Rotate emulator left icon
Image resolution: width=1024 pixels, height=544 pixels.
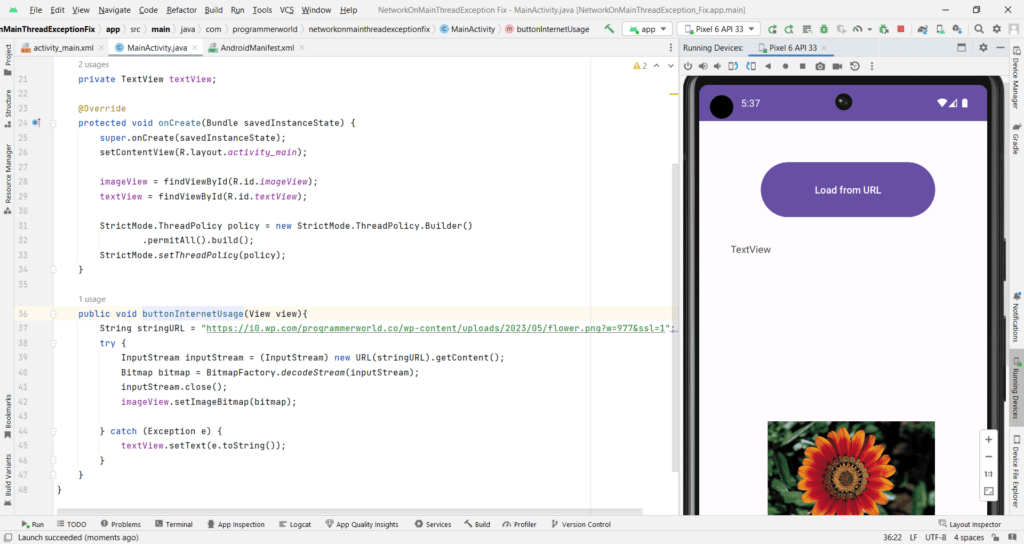click(733, 66)
